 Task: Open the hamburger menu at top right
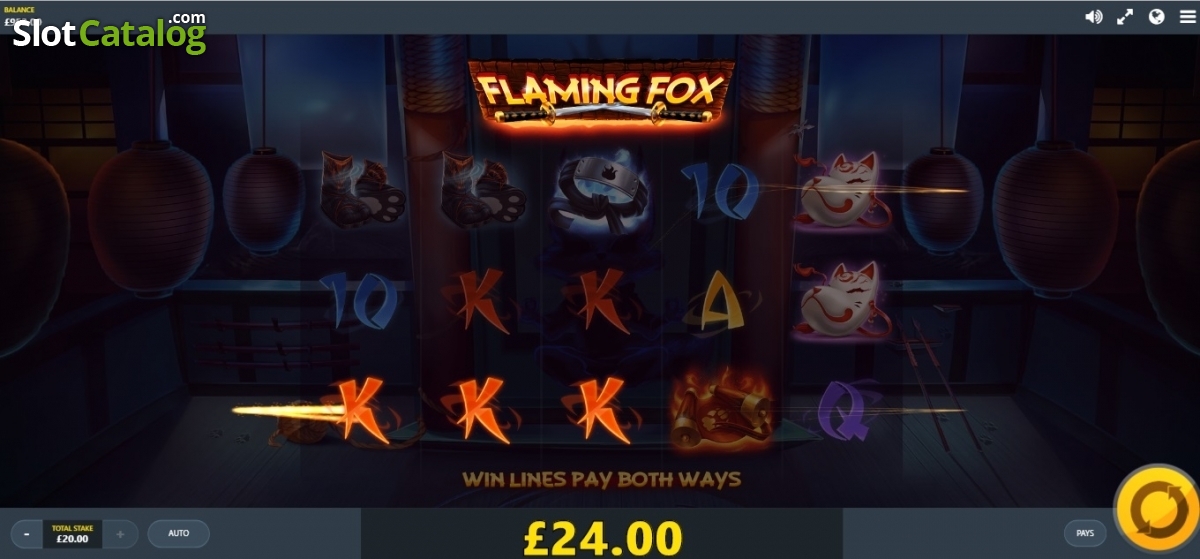(x=1185, y=17)
